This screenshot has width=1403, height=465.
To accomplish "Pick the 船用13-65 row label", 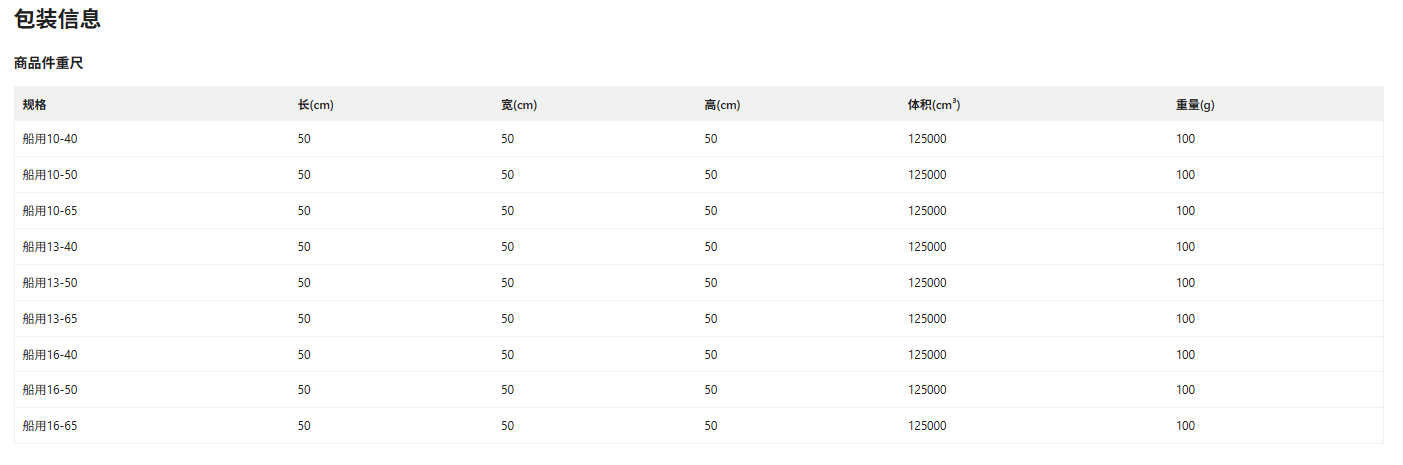I will click(50, 319).
